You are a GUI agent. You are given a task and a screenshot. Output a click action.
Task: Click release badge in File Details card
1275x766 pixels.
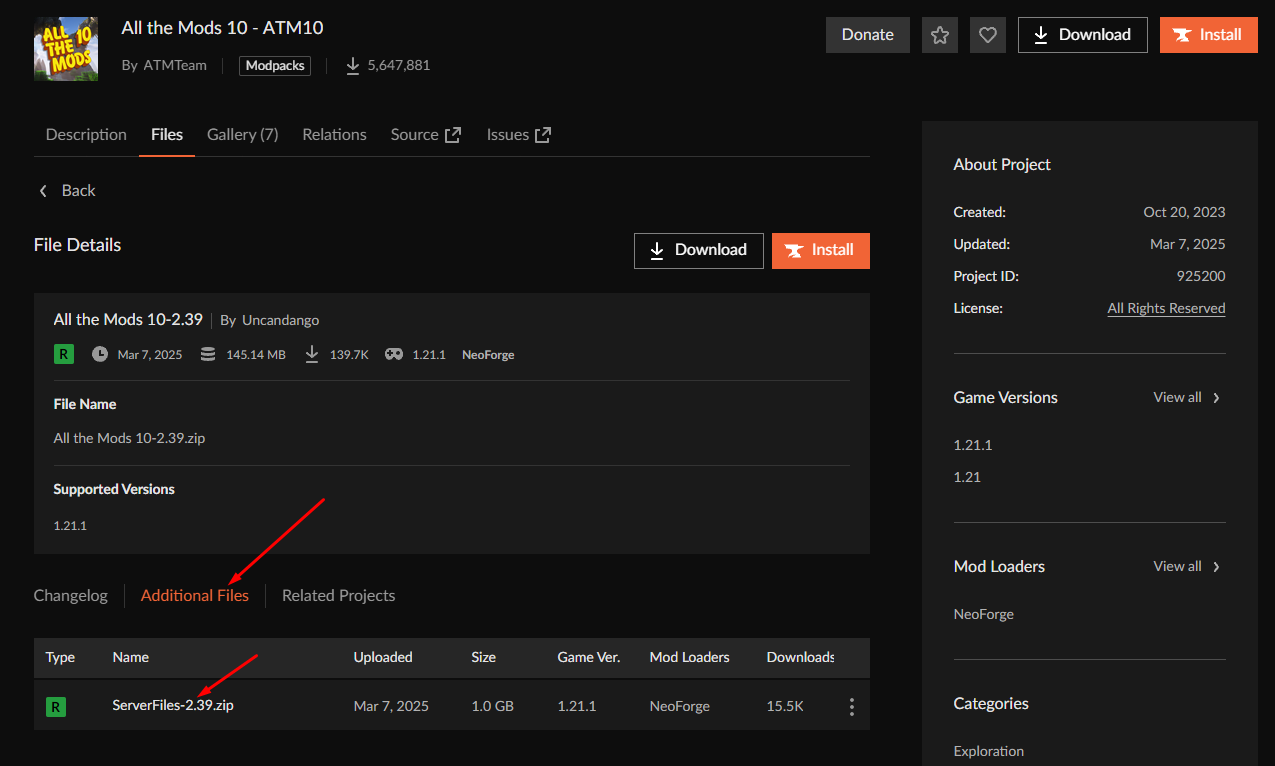pyautogui.click(x=64, y=354)
